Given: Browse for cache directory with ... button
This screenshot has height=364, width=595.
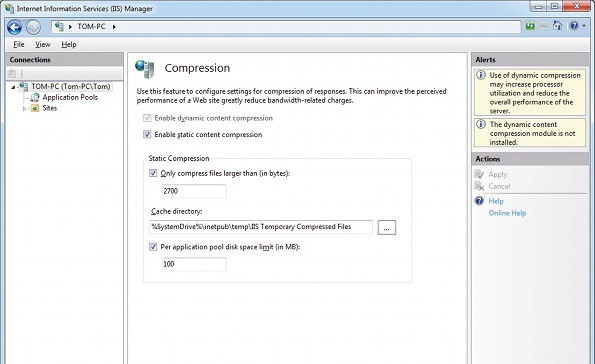Looking at the screenshot, I should tap(387, 227).
